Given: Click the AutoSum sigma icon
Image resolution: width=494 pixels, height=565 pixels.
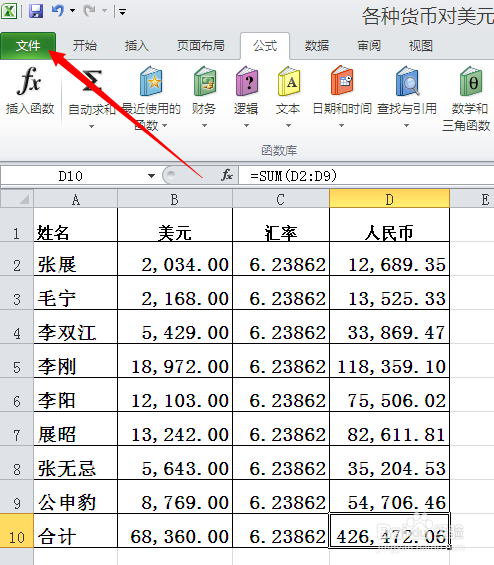Looking at the screenshot, I should pos(91,81).
